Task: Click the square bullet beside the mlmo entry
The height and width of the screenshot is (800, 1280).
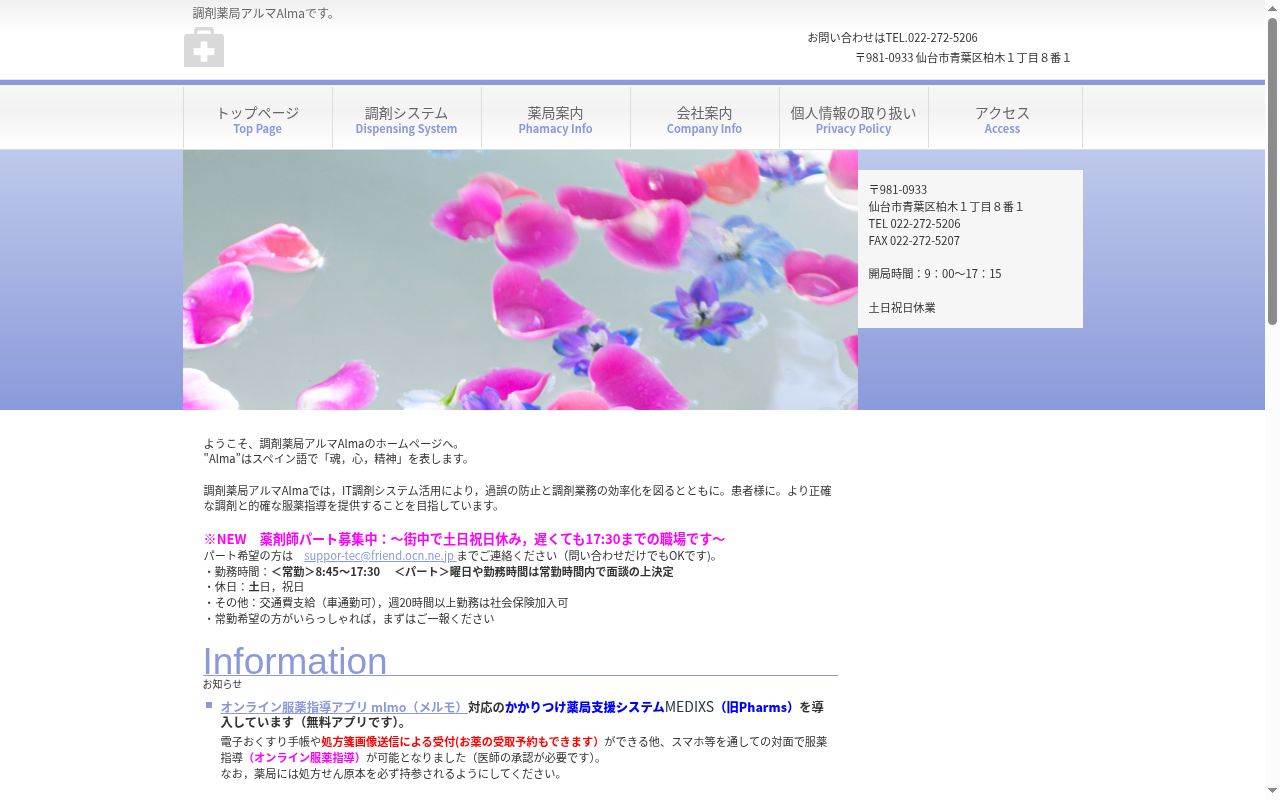Action: tap(209, 705)
